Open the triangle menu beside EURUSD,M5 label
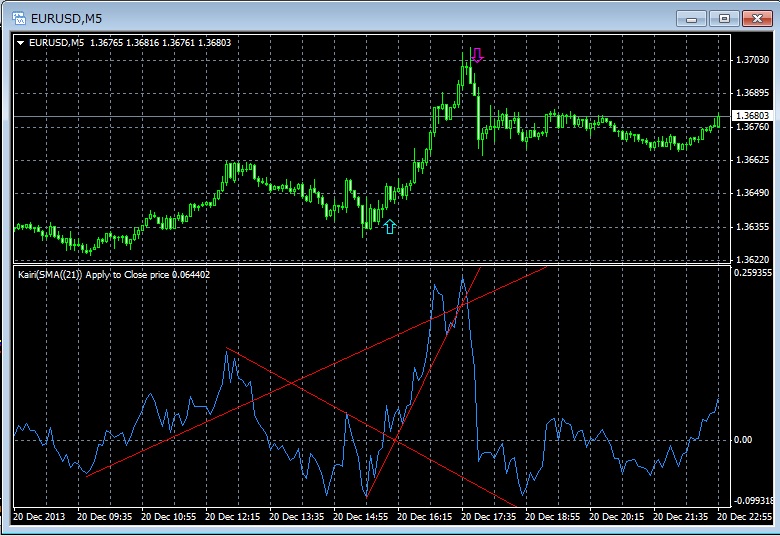This screenshot has width=780, height=536. tap(21, 42)
